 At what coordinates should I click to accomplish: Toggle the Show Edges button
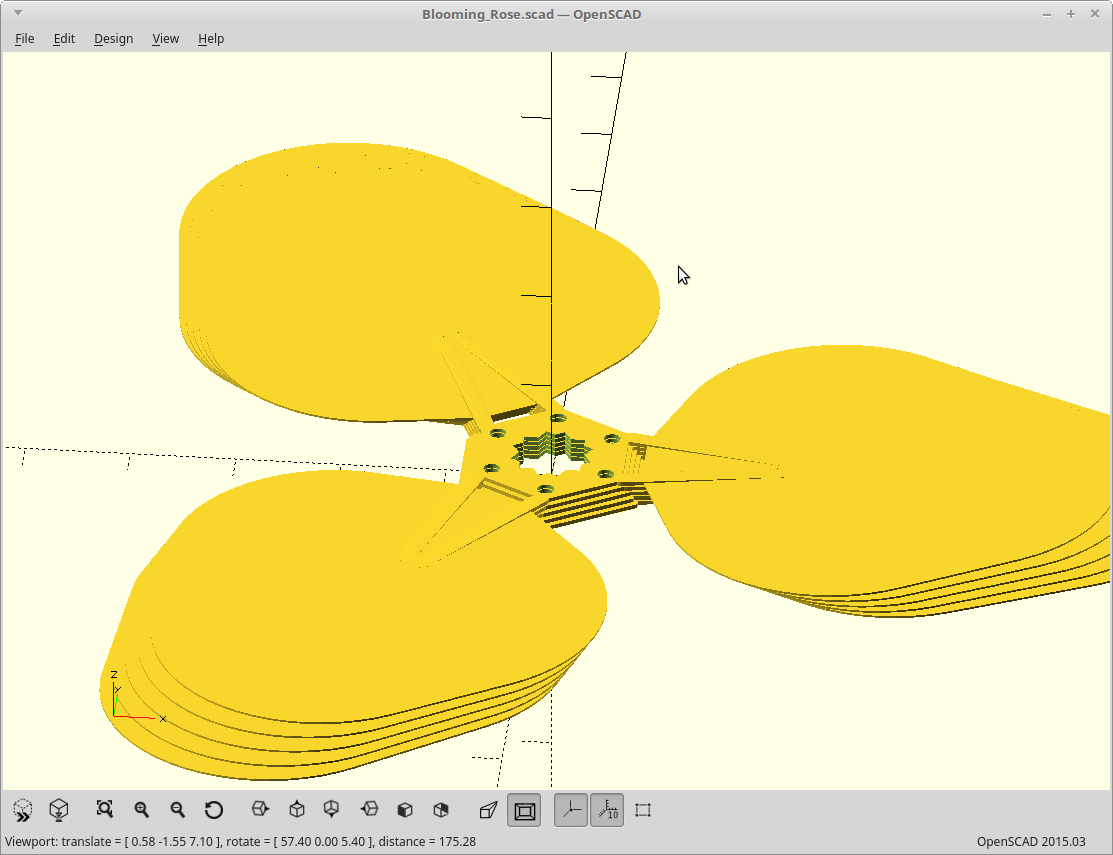pos(643,810)
